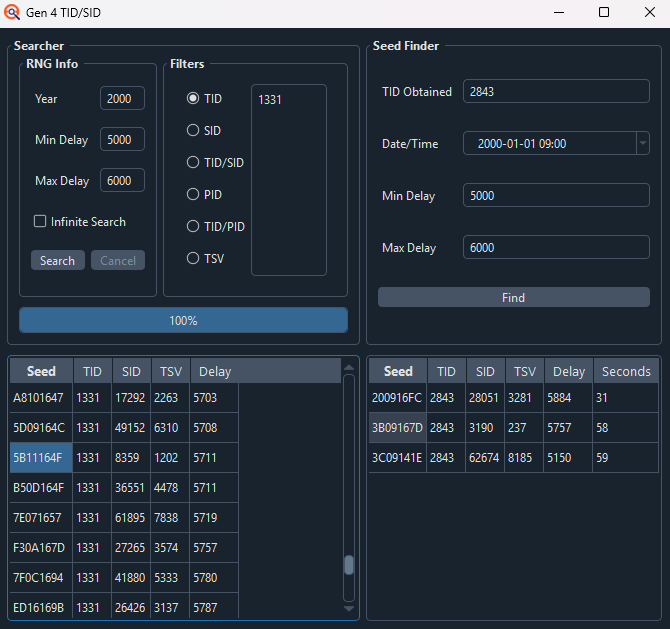Sort searcher table by TSV column header
This screenshot has width=670, height=629.
coord(171,371)
